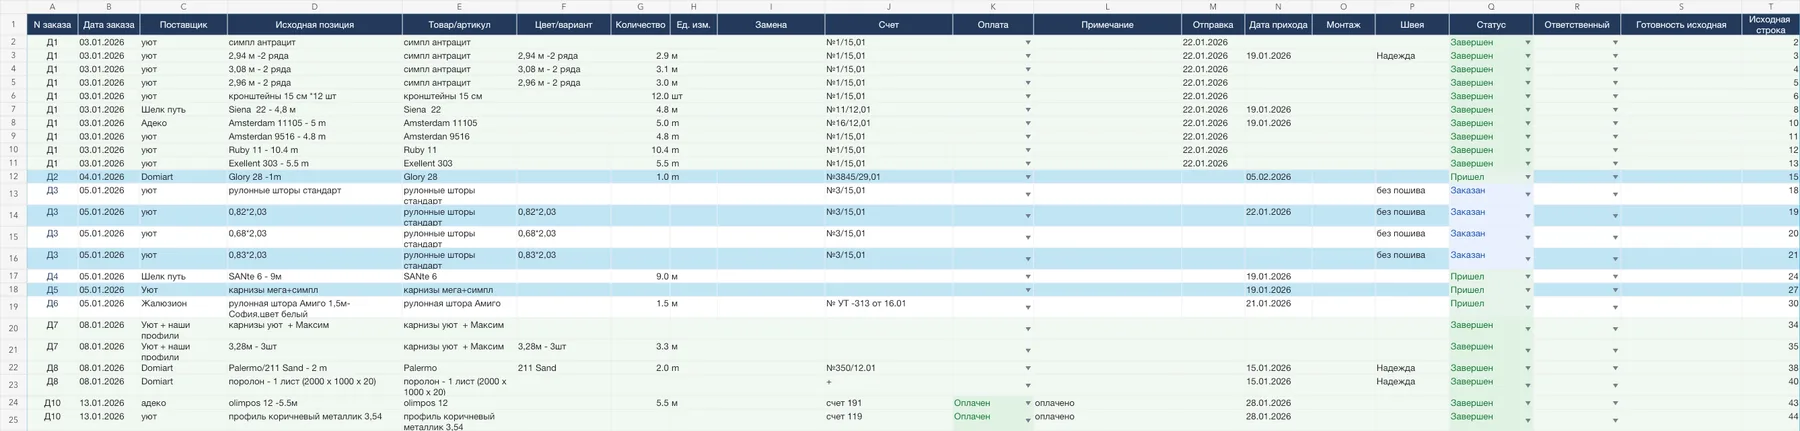Click the 'Счет' header cell
The width and height of the screenshot is (1800, 431).
(x=888, y=24)
